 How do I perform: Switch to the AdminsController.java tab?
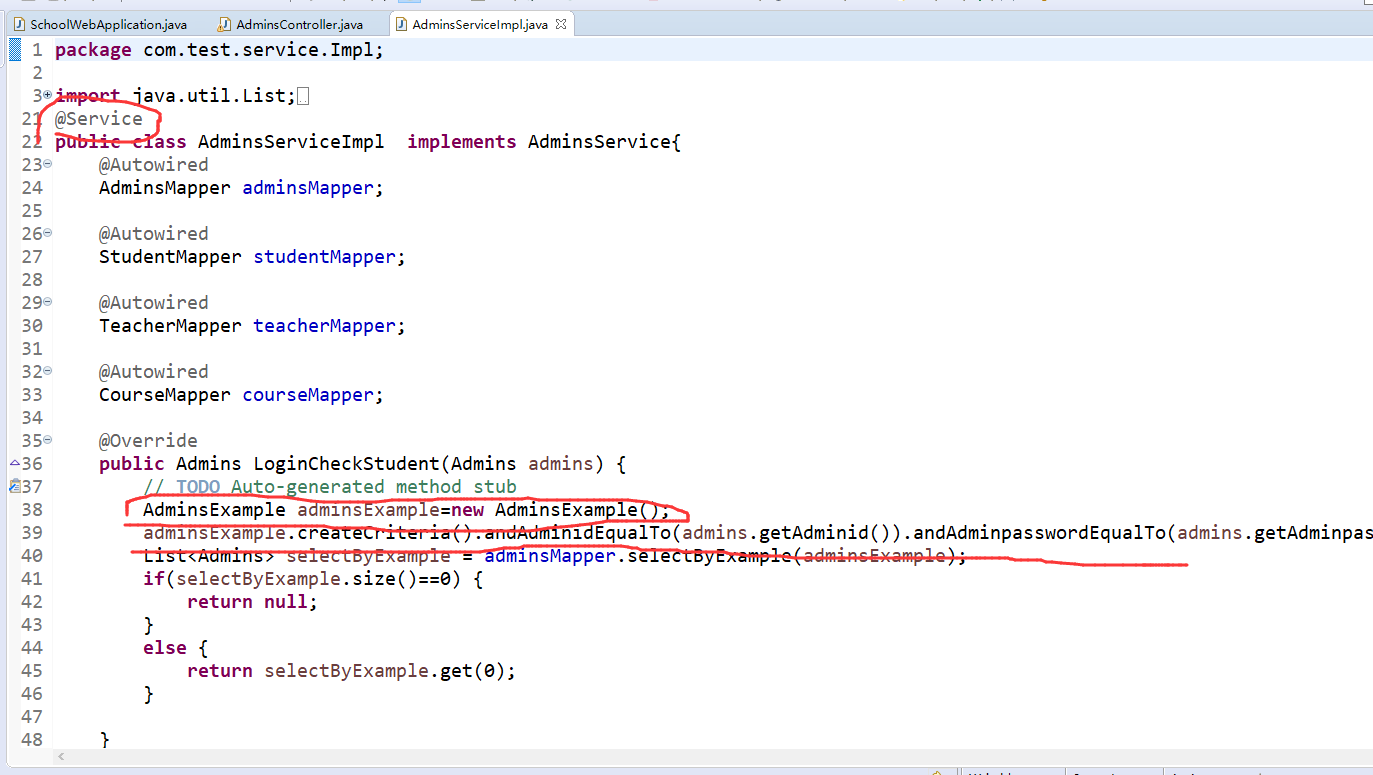(290, 24)
